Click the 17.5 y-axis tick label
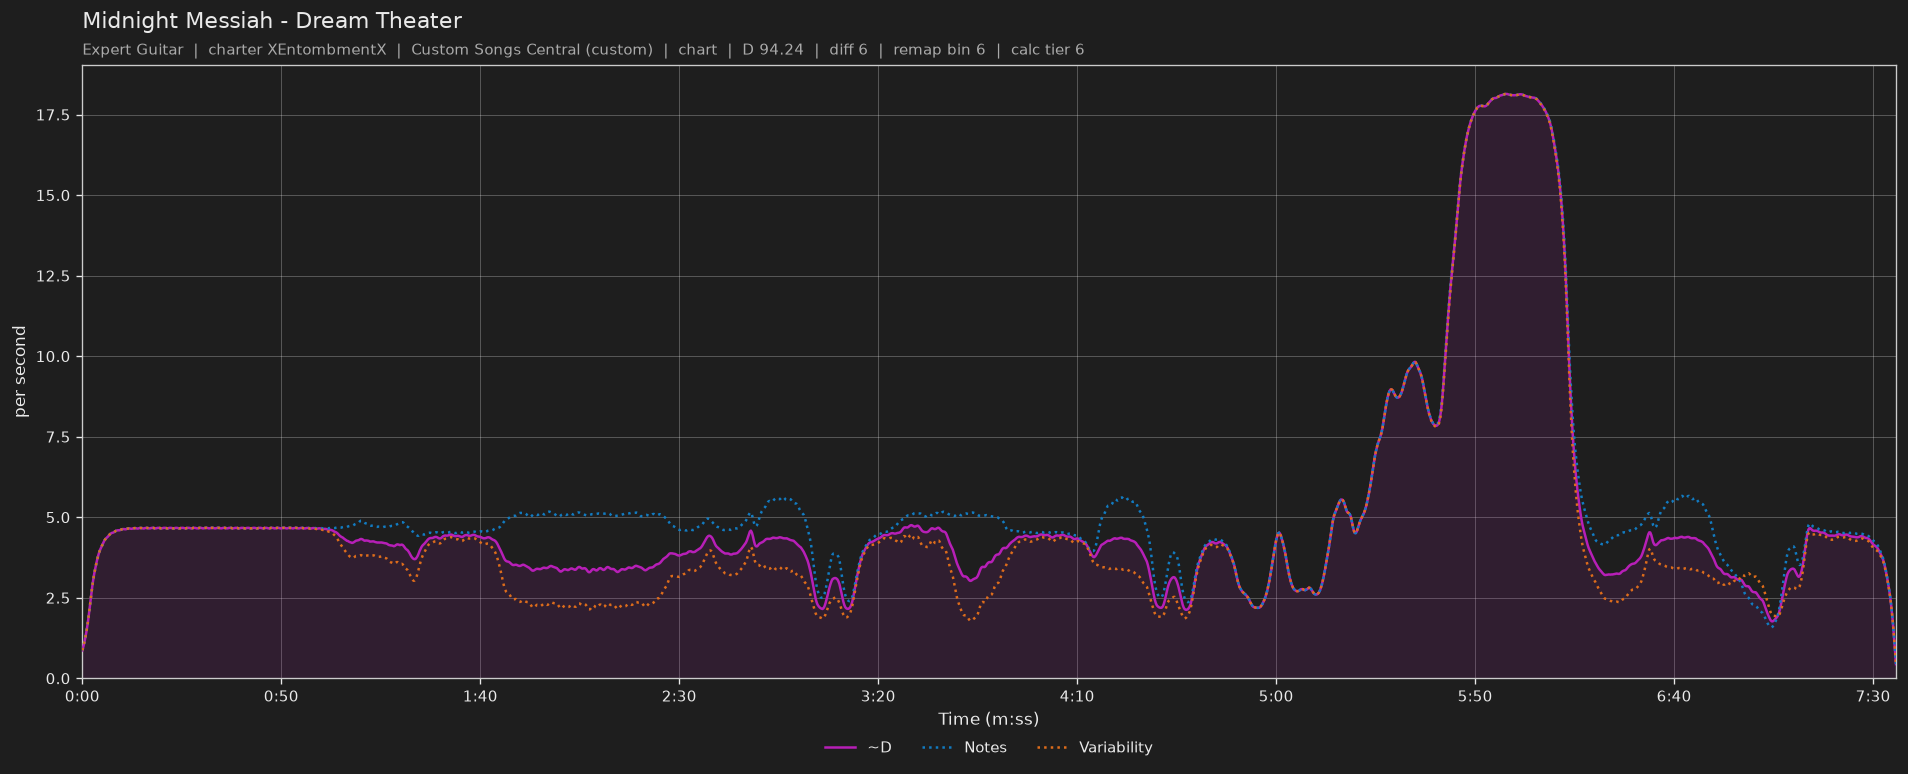 pos(53,116)
